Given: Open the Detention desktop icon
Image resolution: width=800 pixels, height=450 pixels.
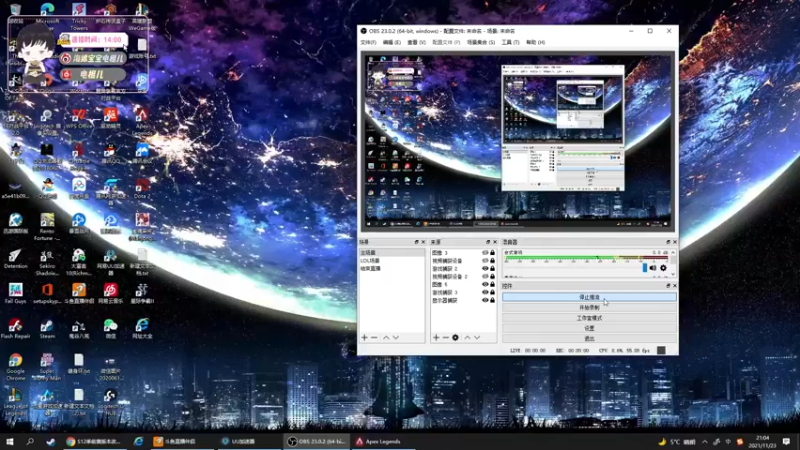Looking at the screenshot, I should pyautogui.click(x=15, y=259).
